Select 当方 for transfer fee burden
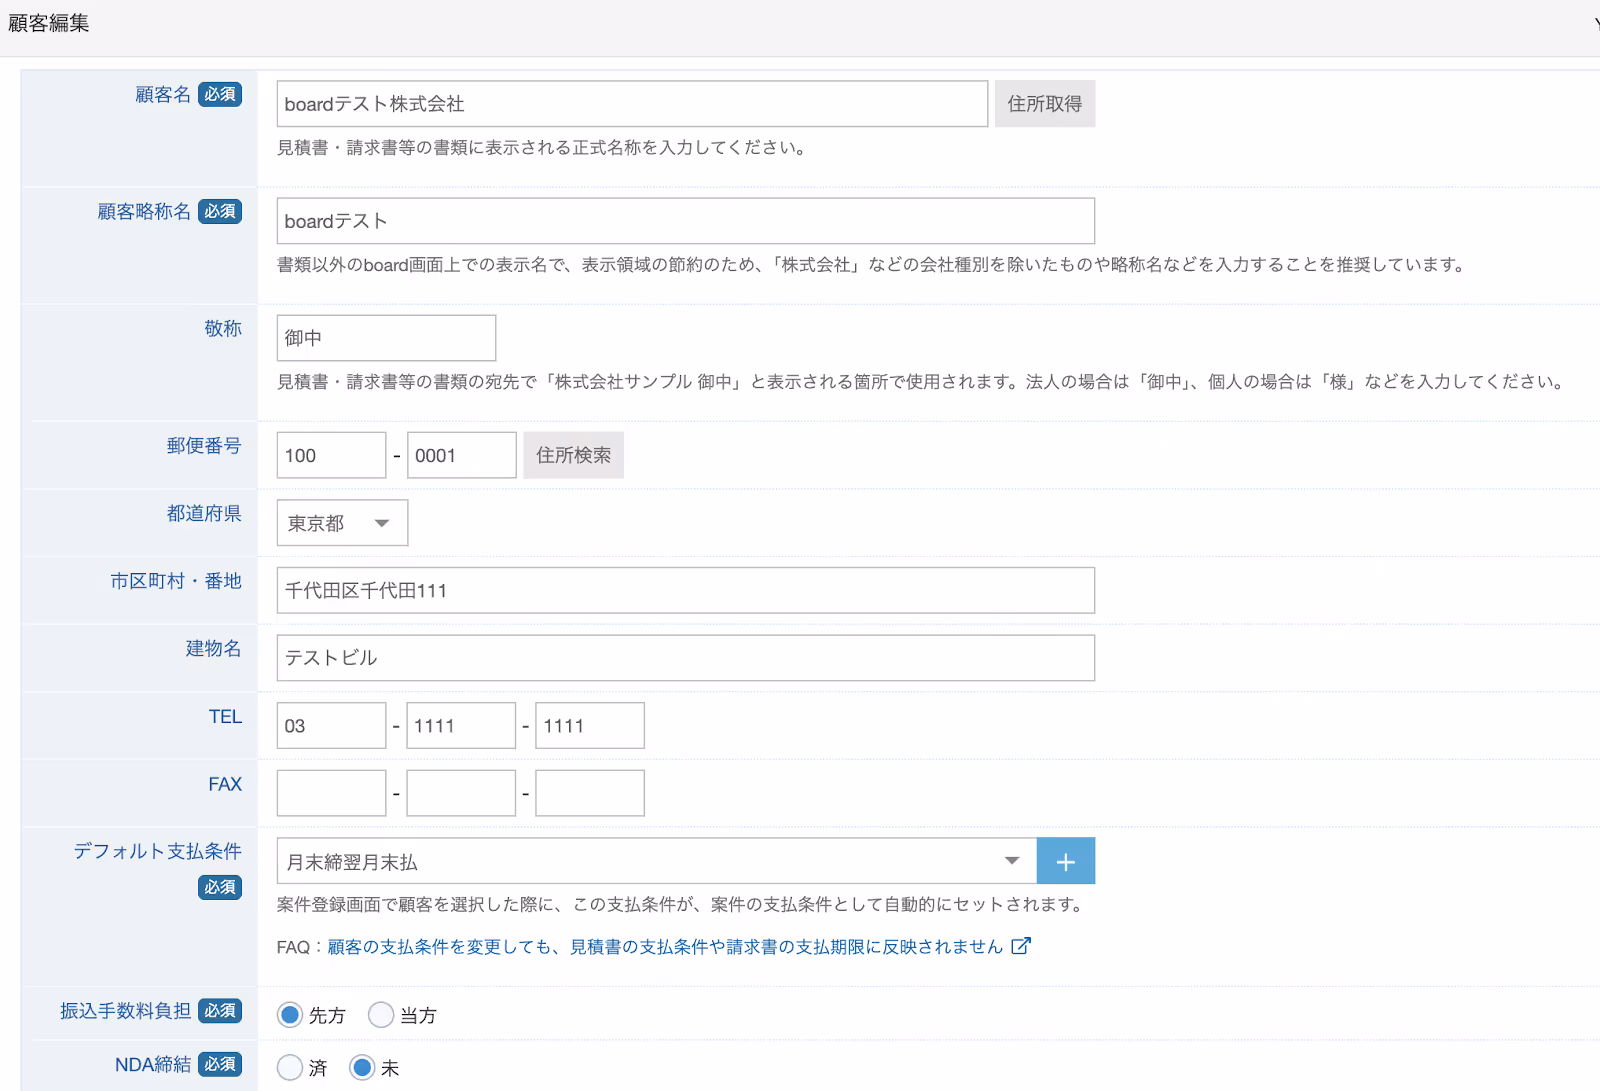This screenshot has height=1091, width=1600. [381, 1015]
